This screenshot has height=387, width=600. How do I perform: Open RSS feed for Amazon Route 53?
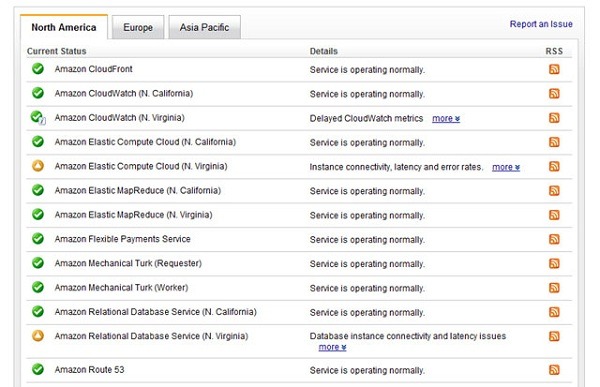point(554,370)
